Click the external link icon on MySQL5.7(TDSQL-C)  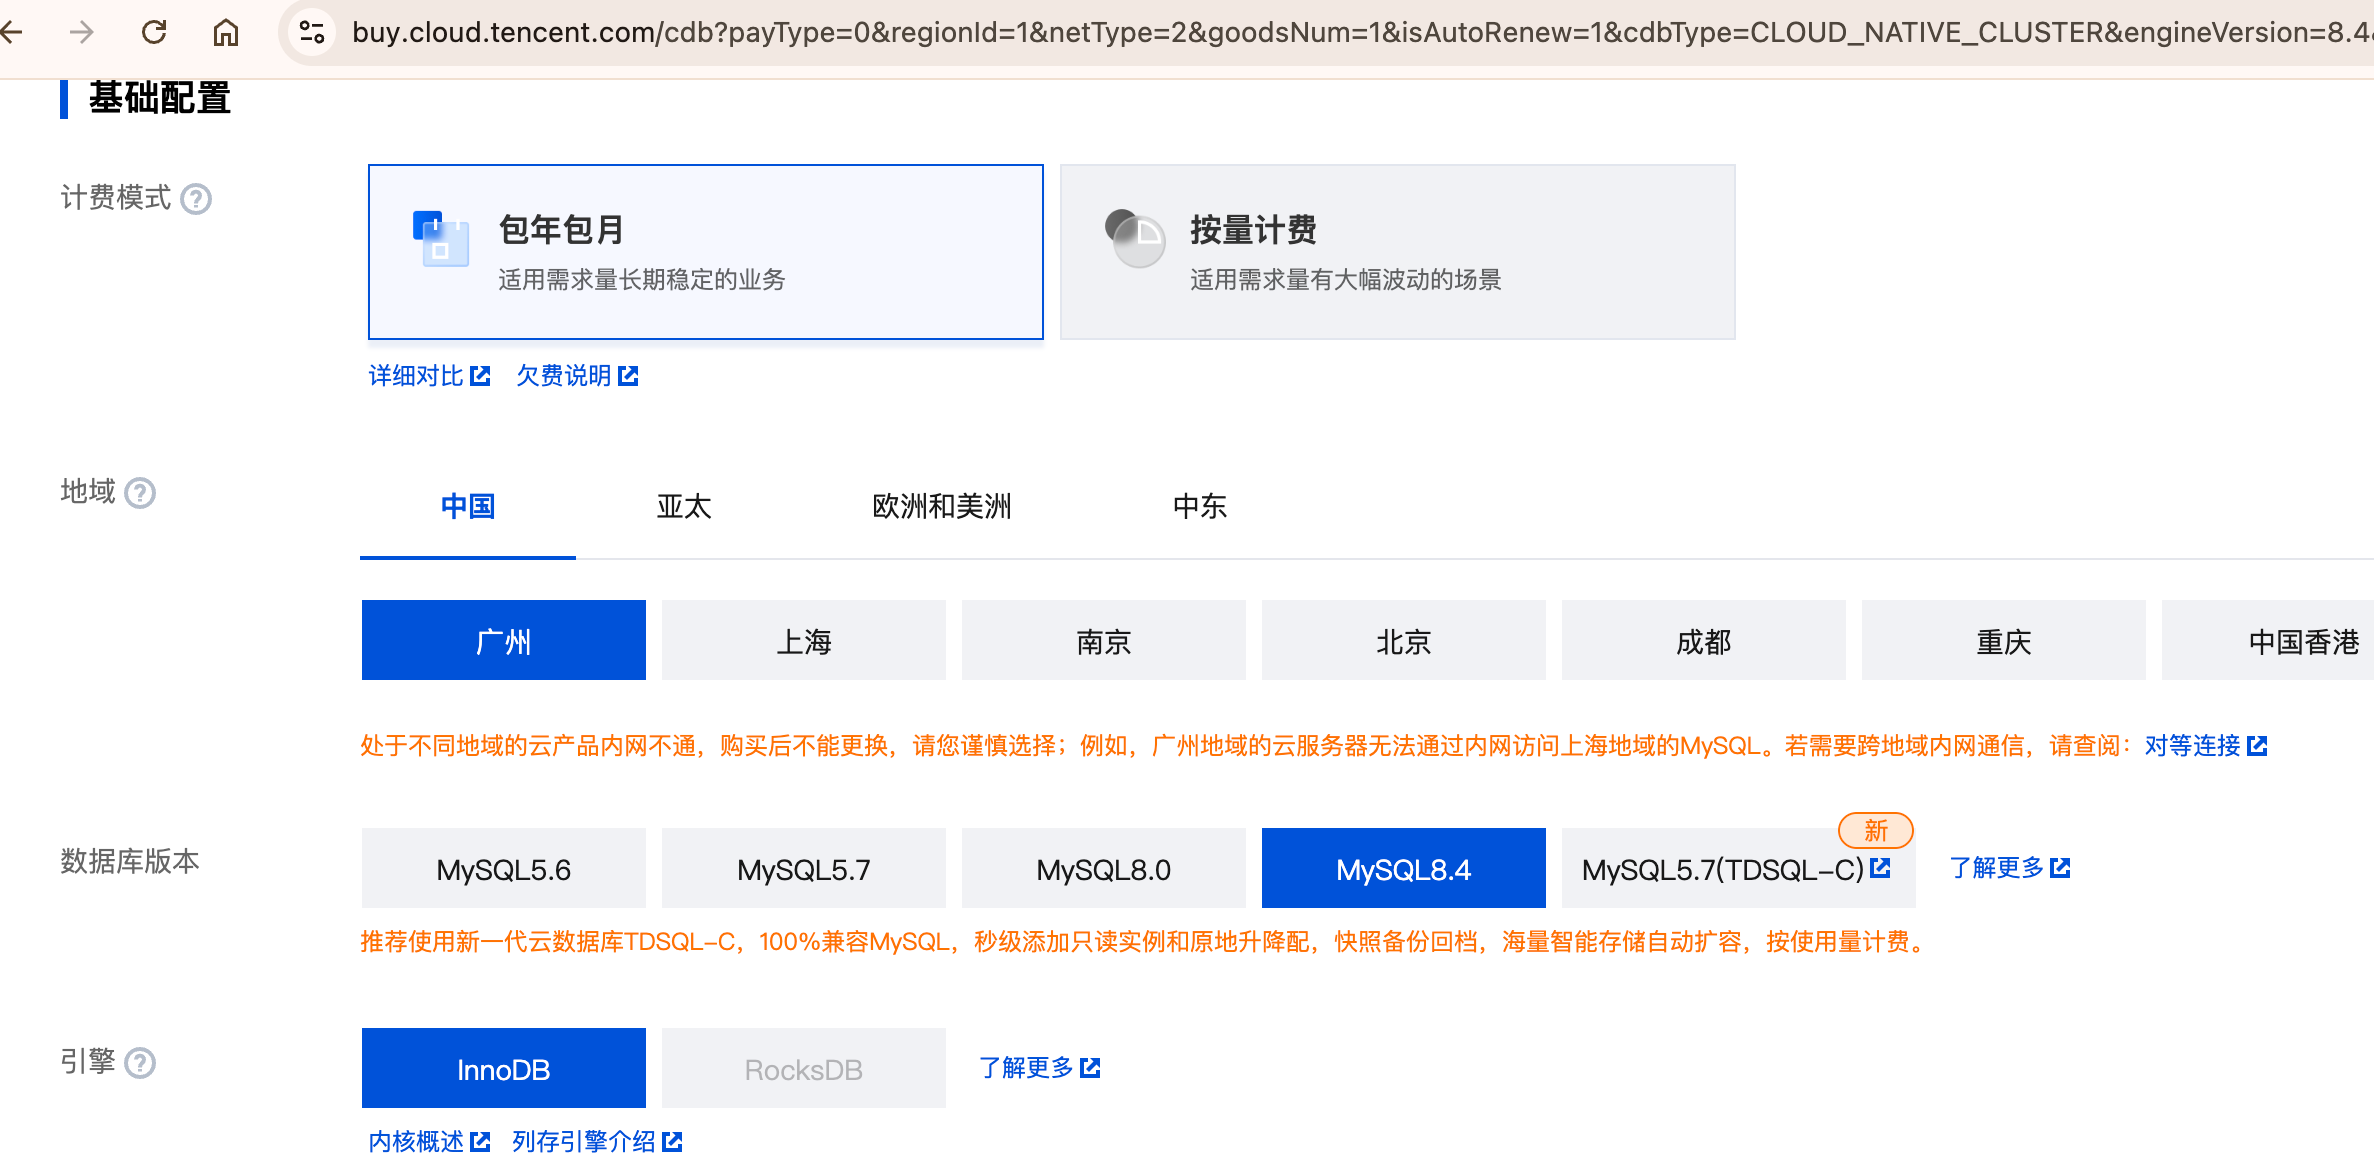(x=1881, y=868)
